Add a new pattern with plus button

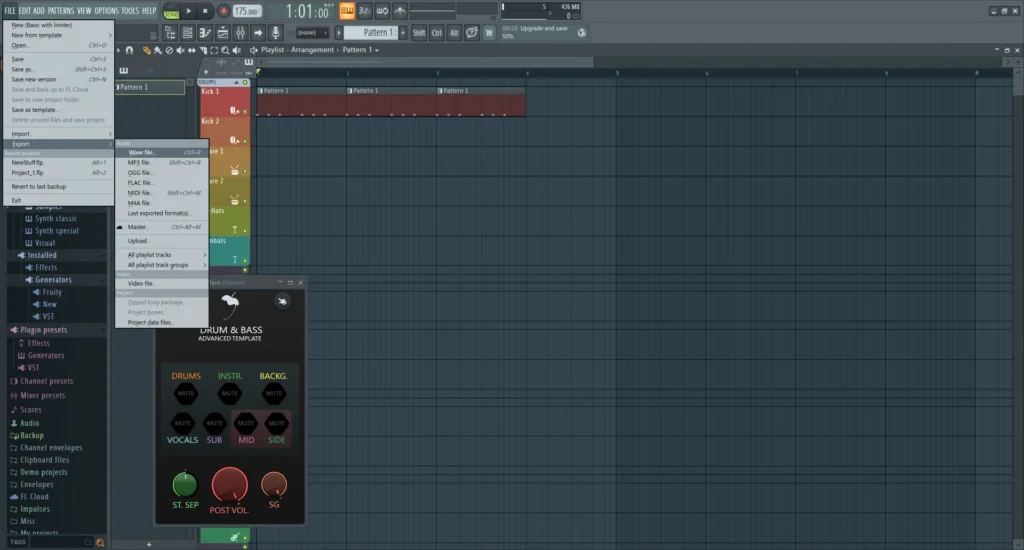[403, 33]
